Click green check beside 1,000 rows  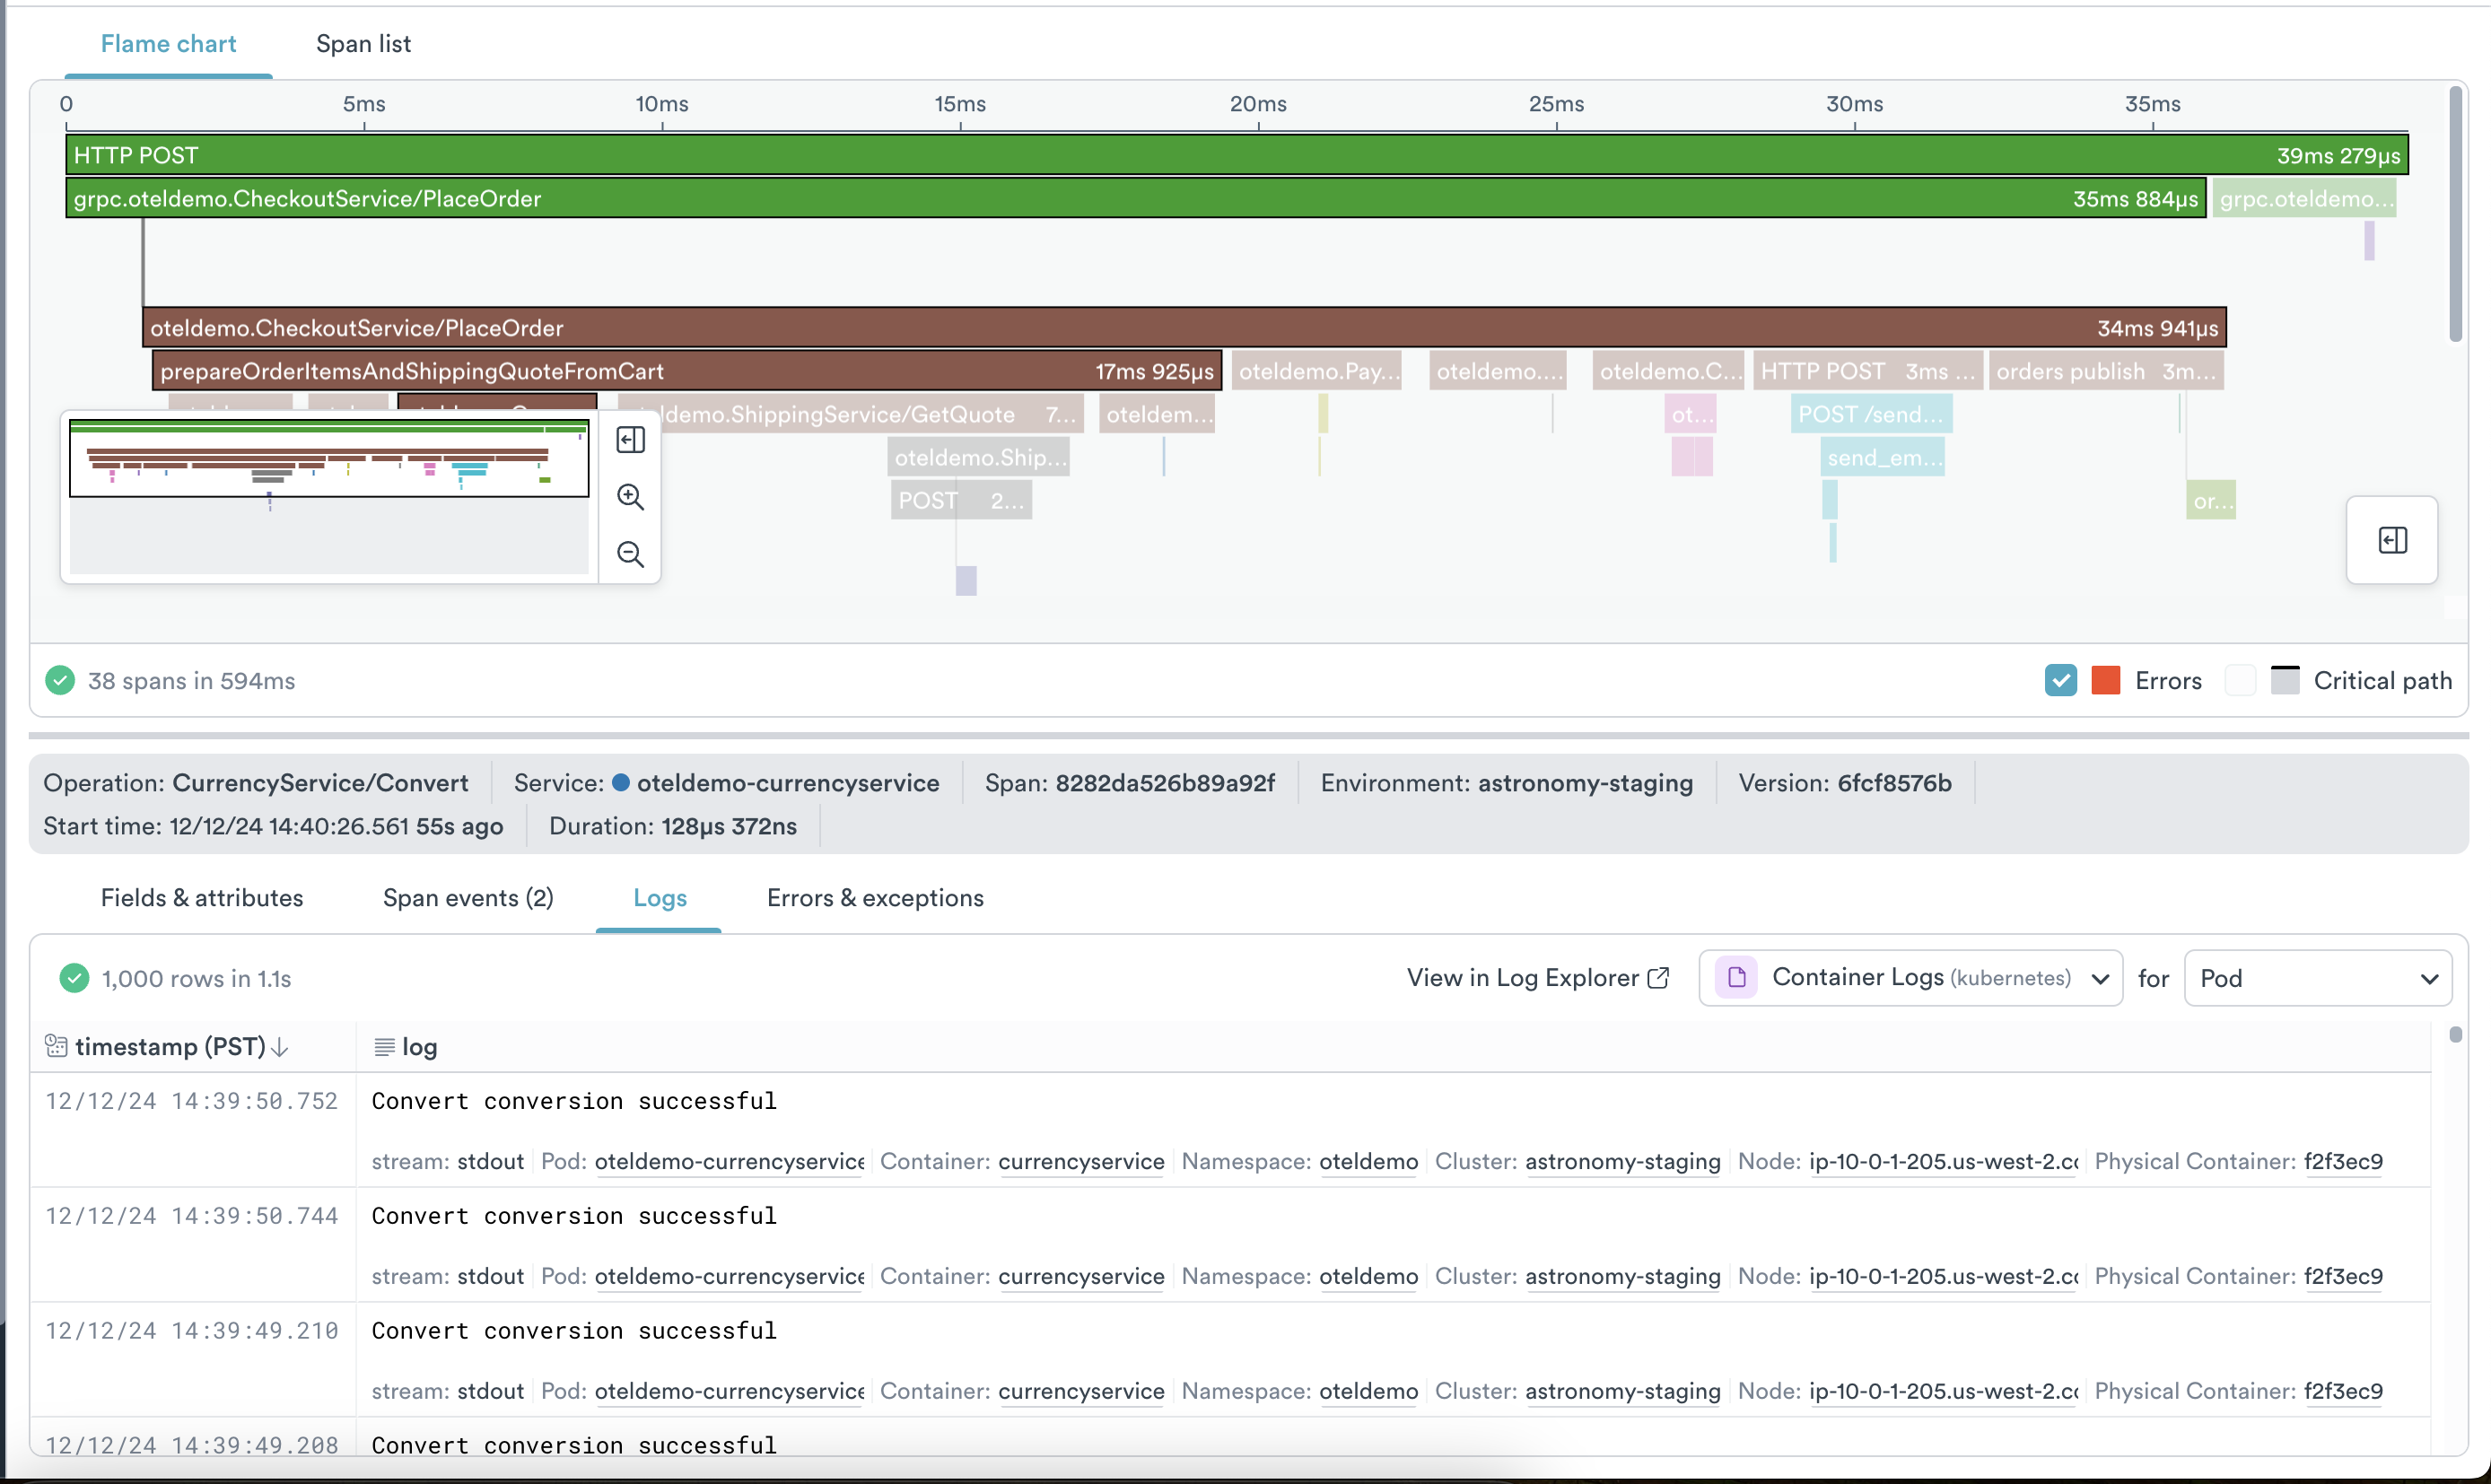(x=74, y=977)
